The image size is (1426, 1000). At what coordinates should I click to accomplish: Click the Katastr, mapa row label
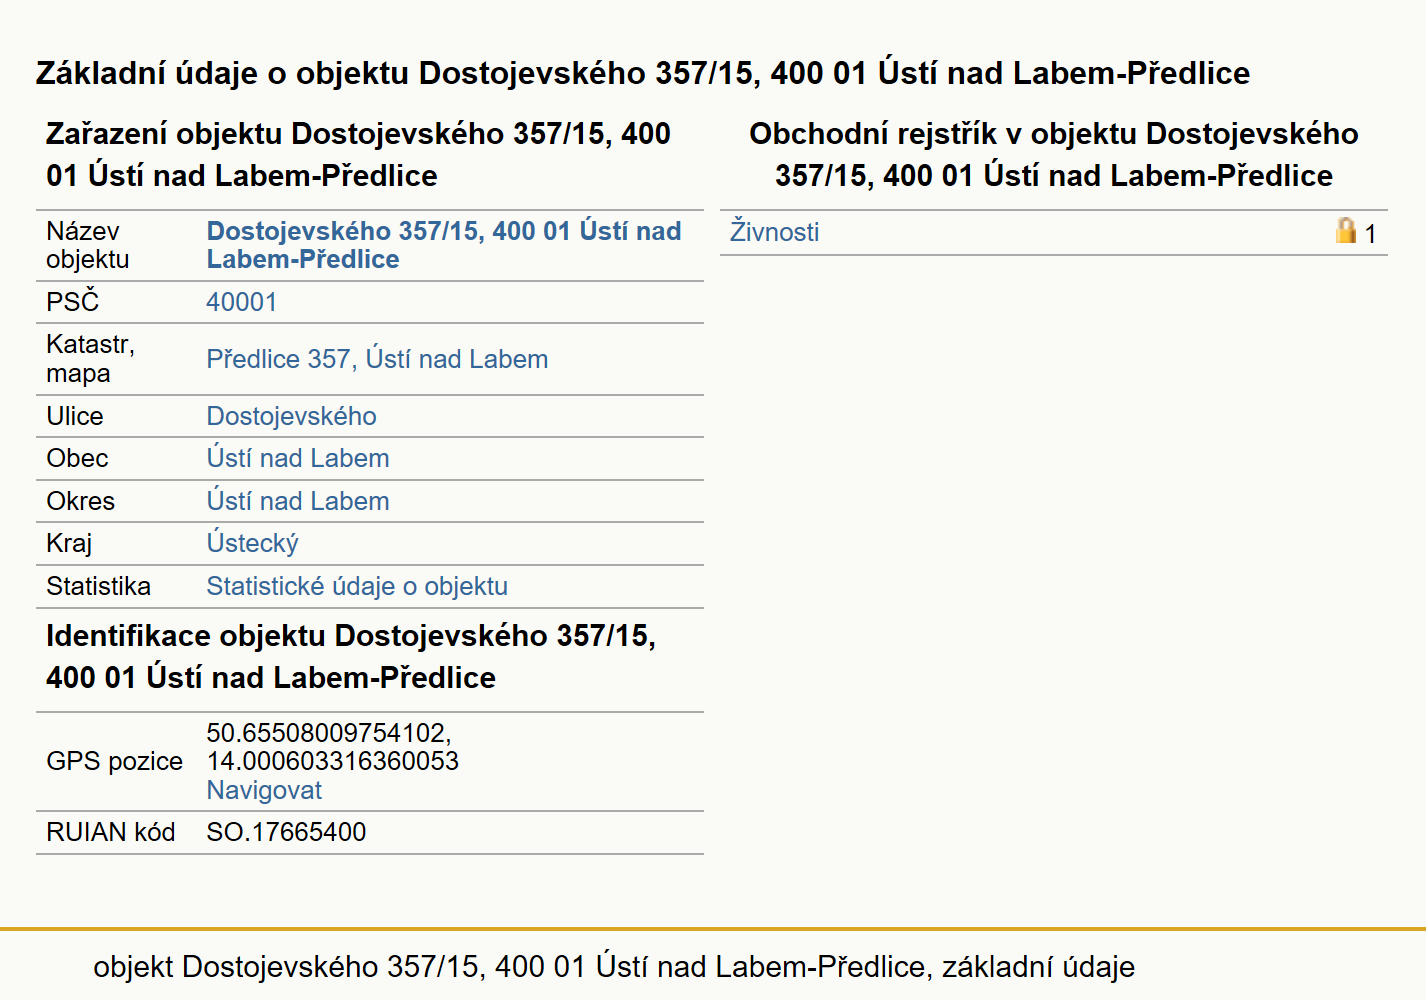(x=91, y=359)
